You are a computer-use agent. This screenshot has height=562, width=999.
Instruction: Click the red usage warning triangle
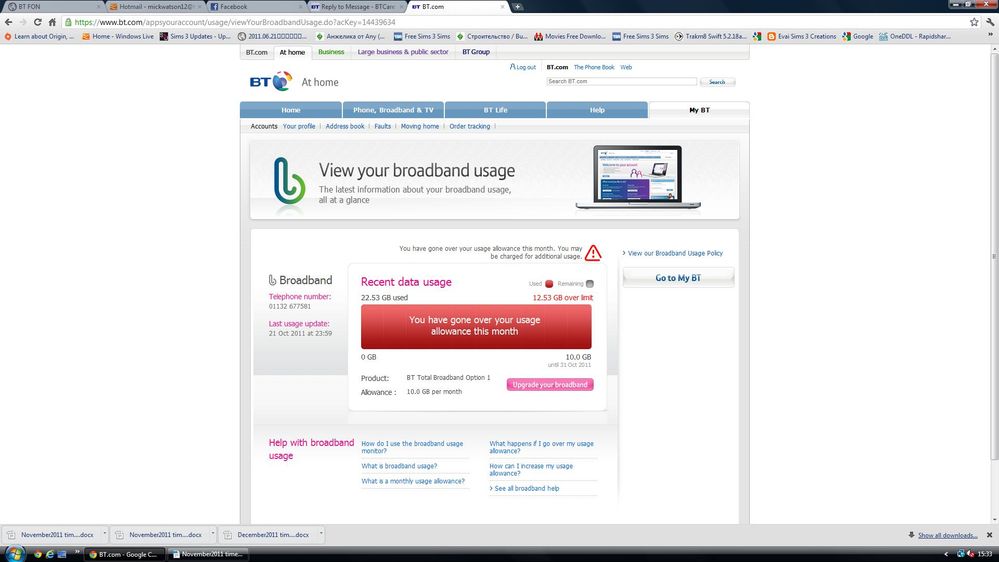593,253
